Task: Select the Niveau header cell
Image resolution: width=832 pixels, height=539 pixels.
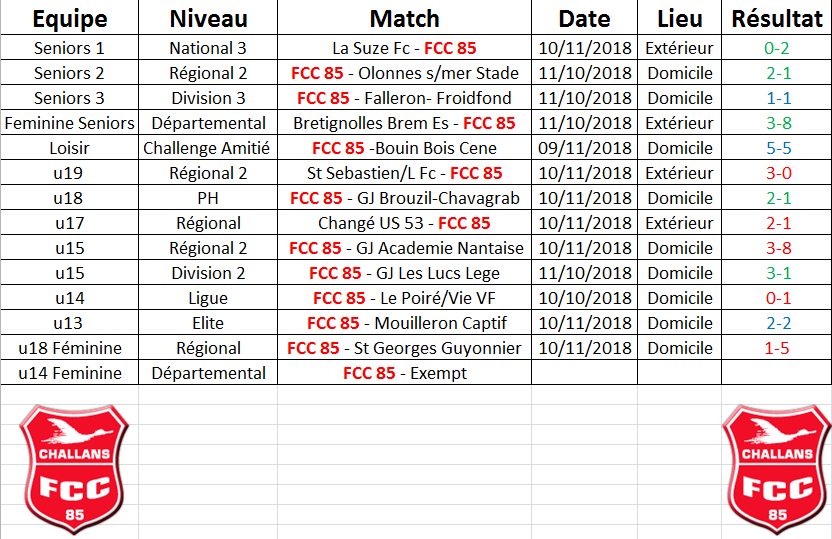Action: (208, 18)
